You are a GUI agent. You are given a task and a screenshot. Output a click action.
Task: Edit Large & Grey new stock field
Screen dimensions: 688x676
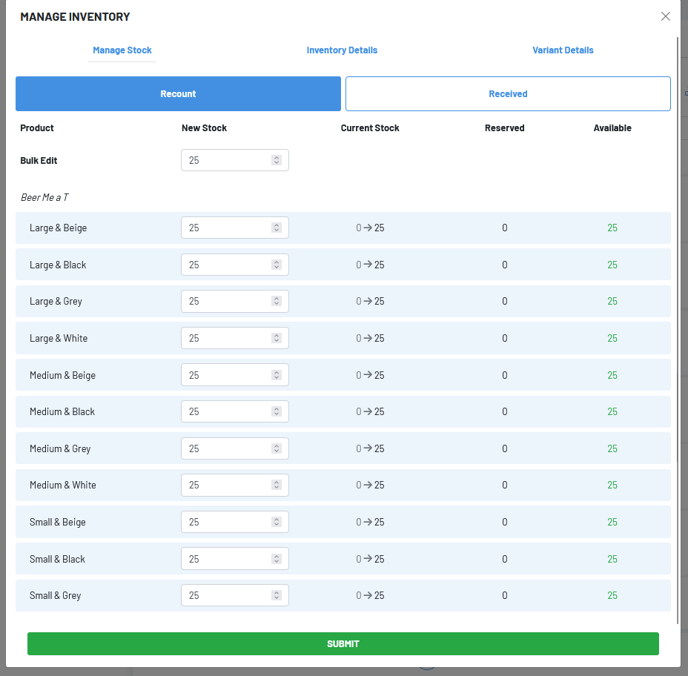235,301
